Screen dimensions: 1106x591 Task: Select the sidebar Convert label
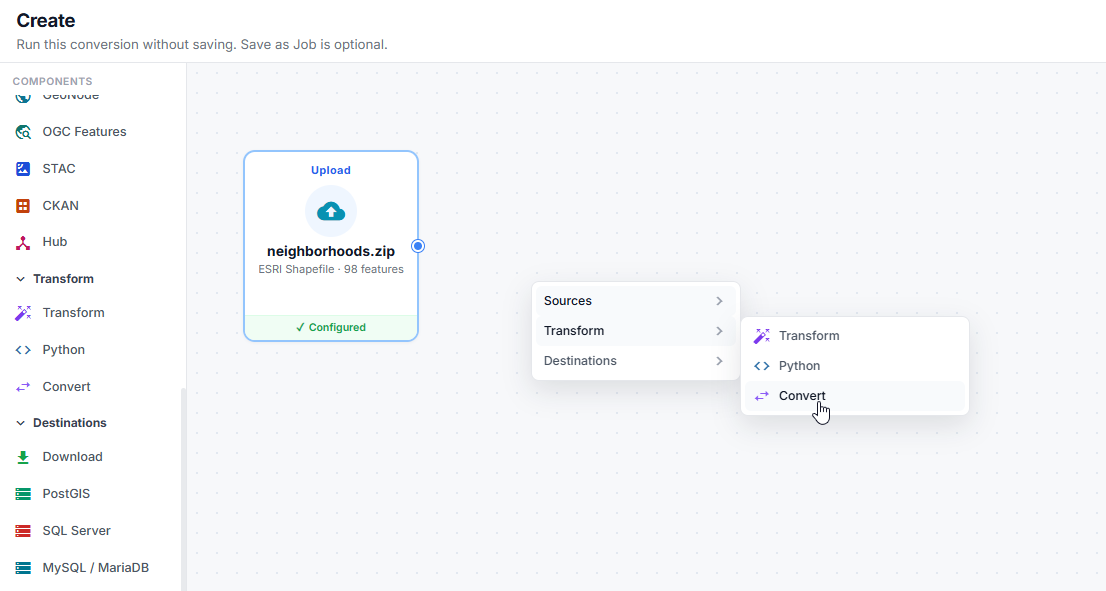pyautogui.click(x=66, y=386)
